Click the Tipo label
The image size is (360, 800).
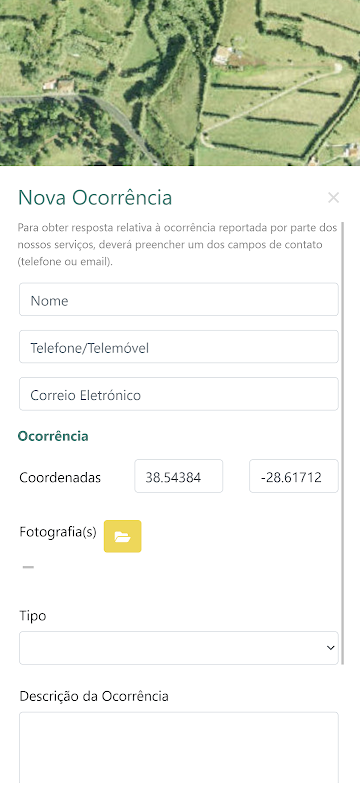coord(33,616)
